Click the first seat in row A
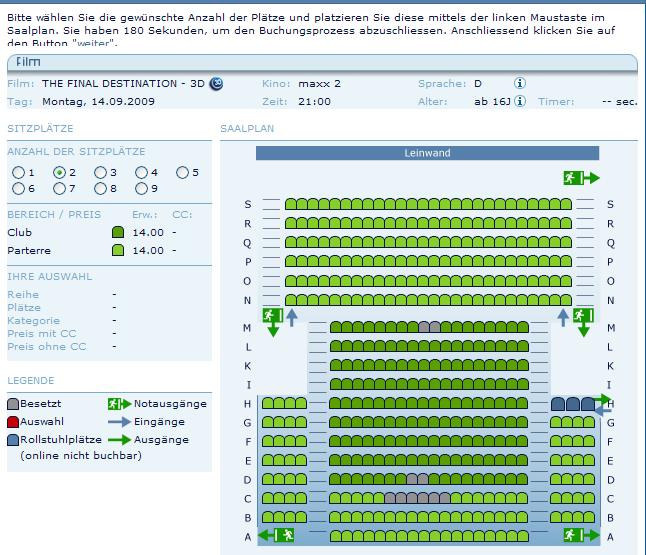The width and height of the screenshot is (646, 555). [335, 536]
